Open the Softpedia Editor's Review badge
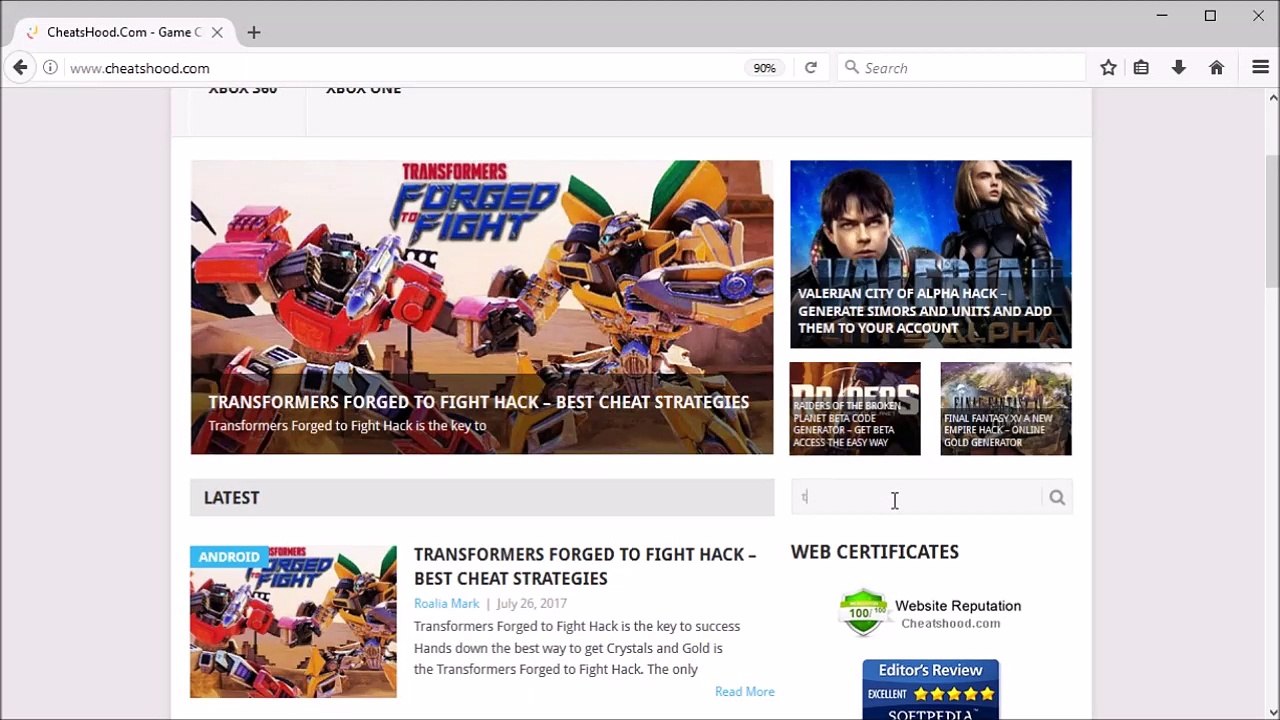Viewport: 1280px width, 720px height. coord(930,689)
